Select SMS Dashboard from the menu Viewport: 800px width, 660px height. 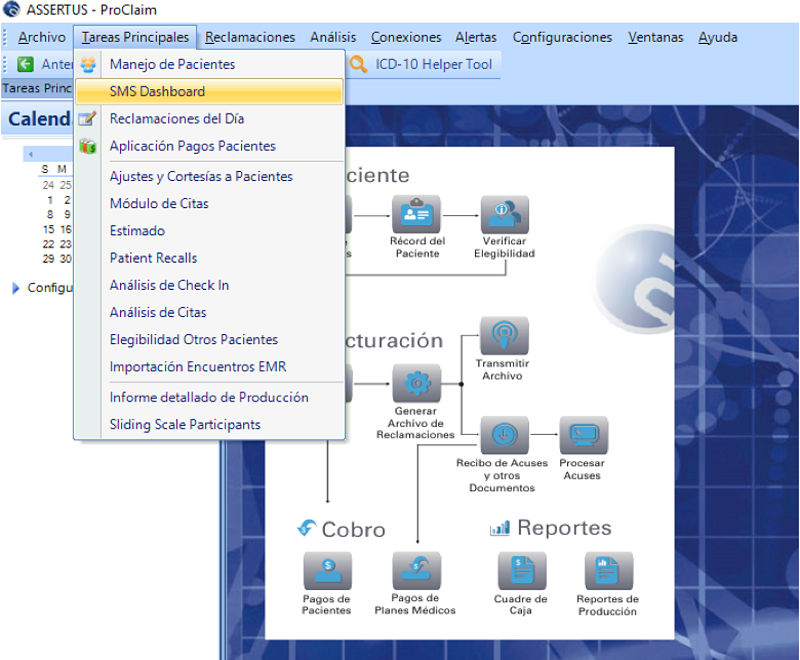[157, 91]
